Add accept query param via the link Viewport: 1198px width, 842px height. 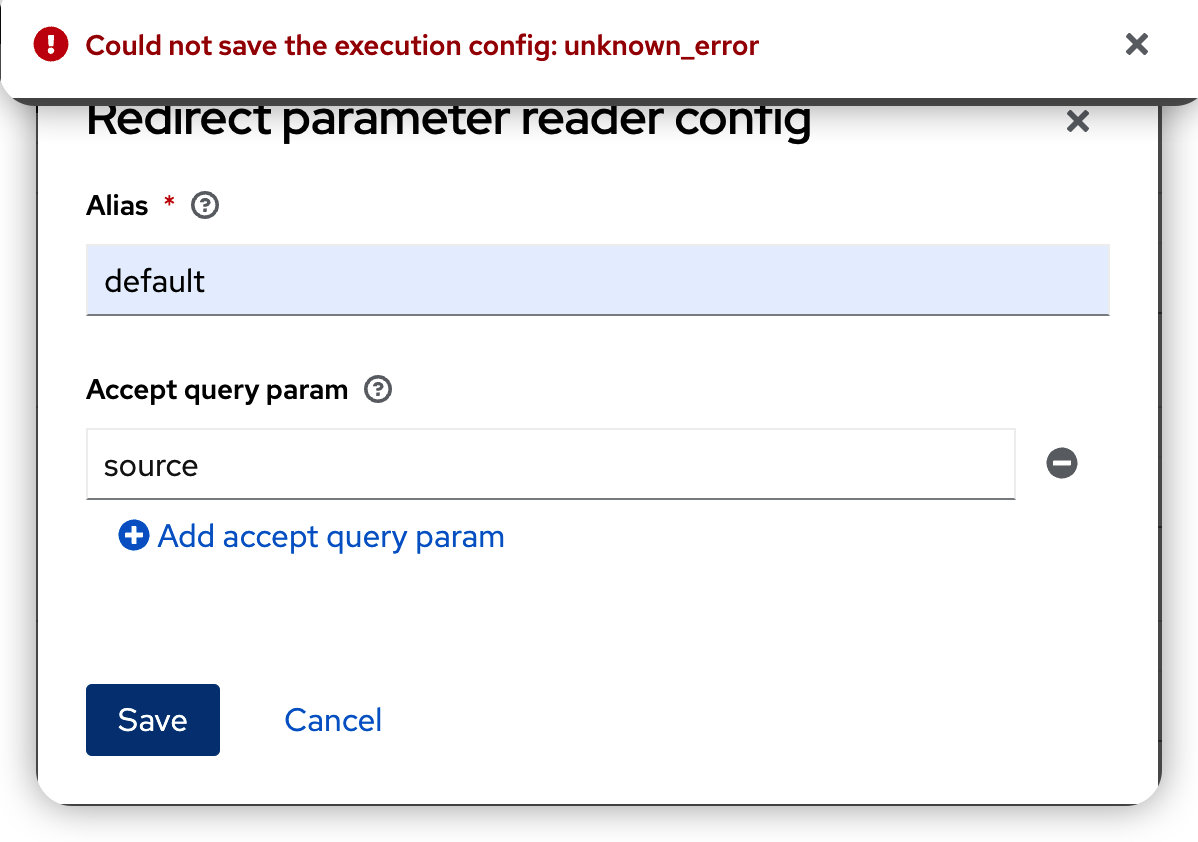[x=330, y=536]
